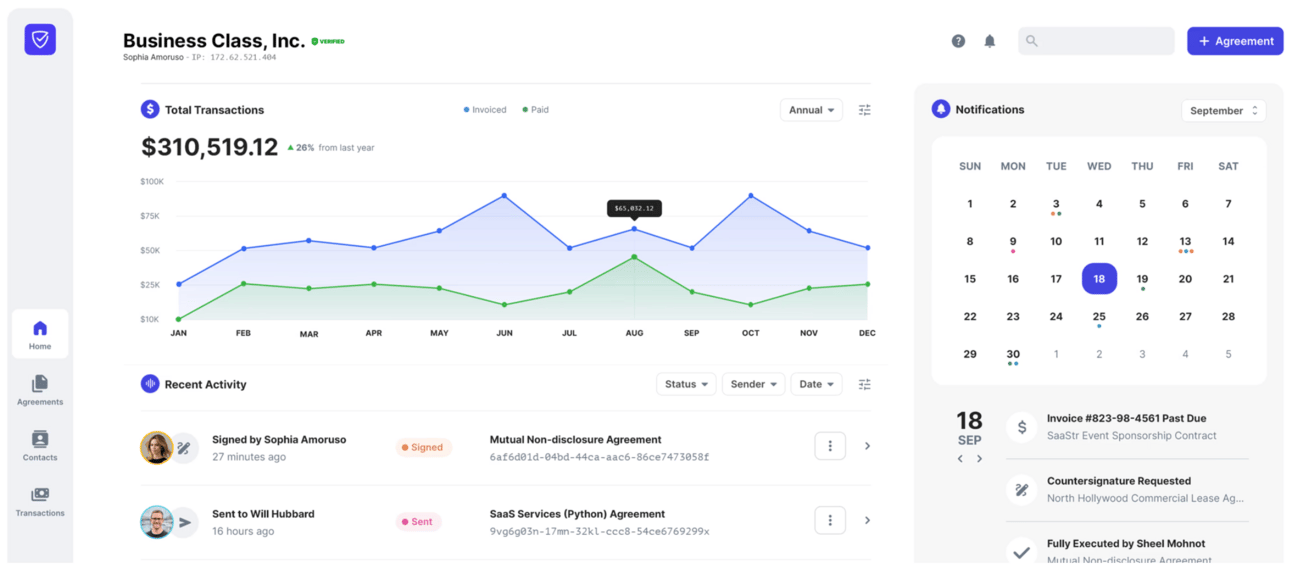Open the notifications bell in the header
The height and width of the screenshot is (564, 1292).
[990, 41]
